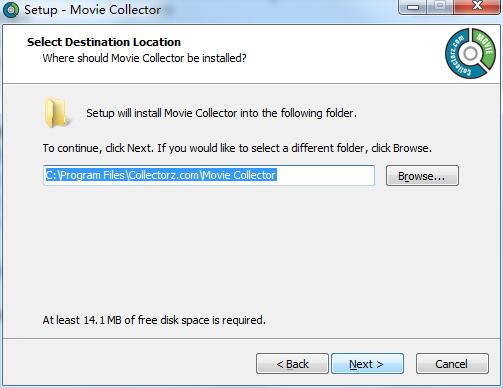Click the 'Setup will install Movie Collector' sentence
The width and height of the screenshot is (503, 388).
[221, 113]
